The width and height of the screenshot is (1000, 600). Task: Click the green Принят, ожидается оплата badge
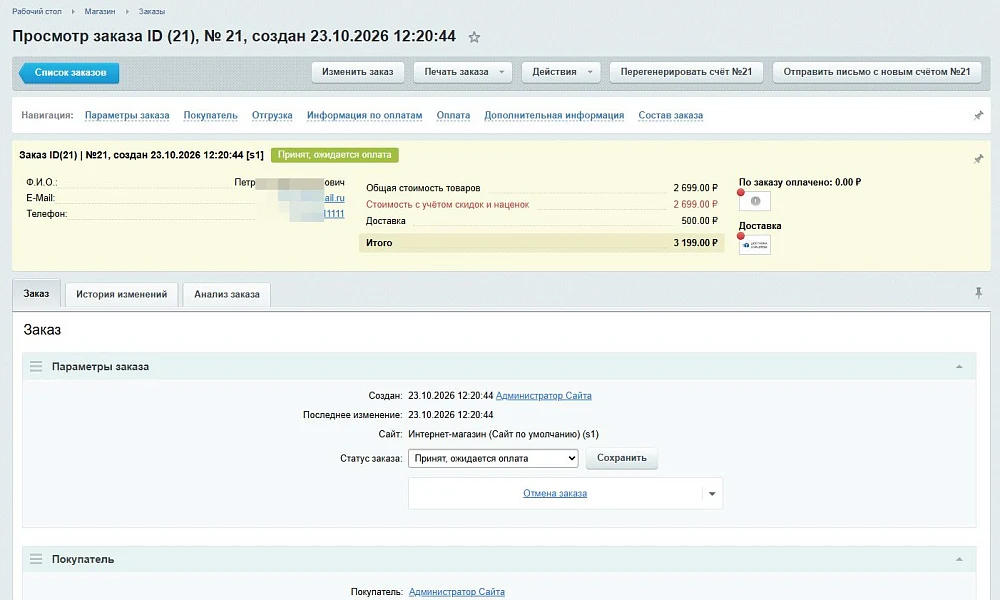pyautogui.click(x=335, y=155)
